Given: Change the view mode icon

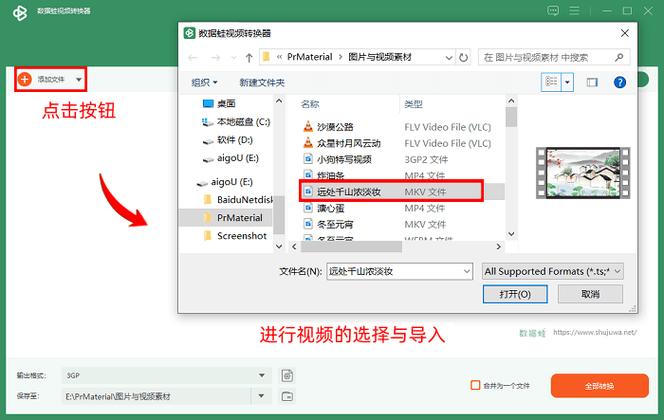Looking at the screenshot, I should (551, 82).
